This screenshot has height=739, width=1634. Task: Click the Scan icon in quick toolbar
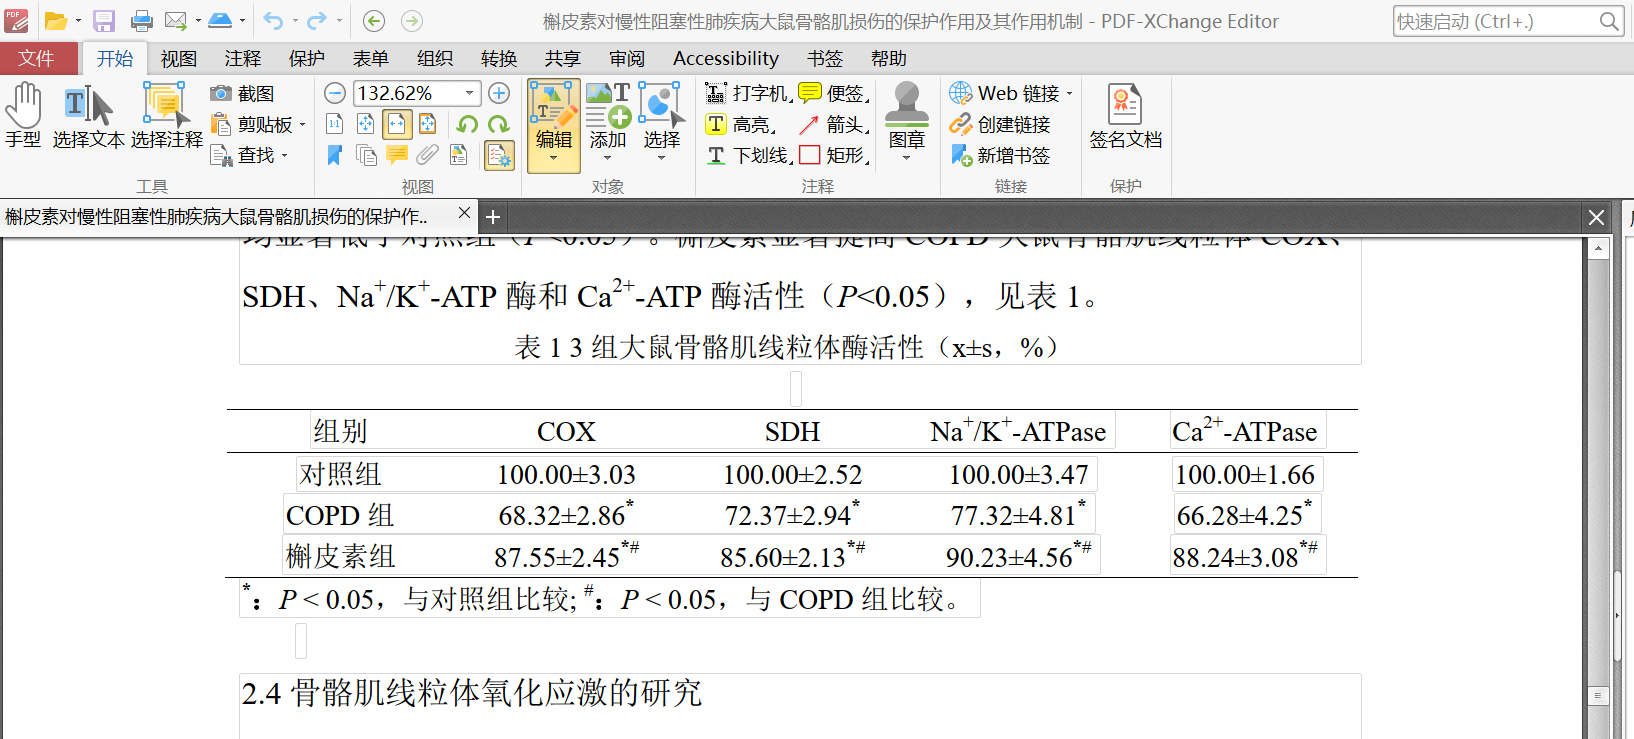220,21
